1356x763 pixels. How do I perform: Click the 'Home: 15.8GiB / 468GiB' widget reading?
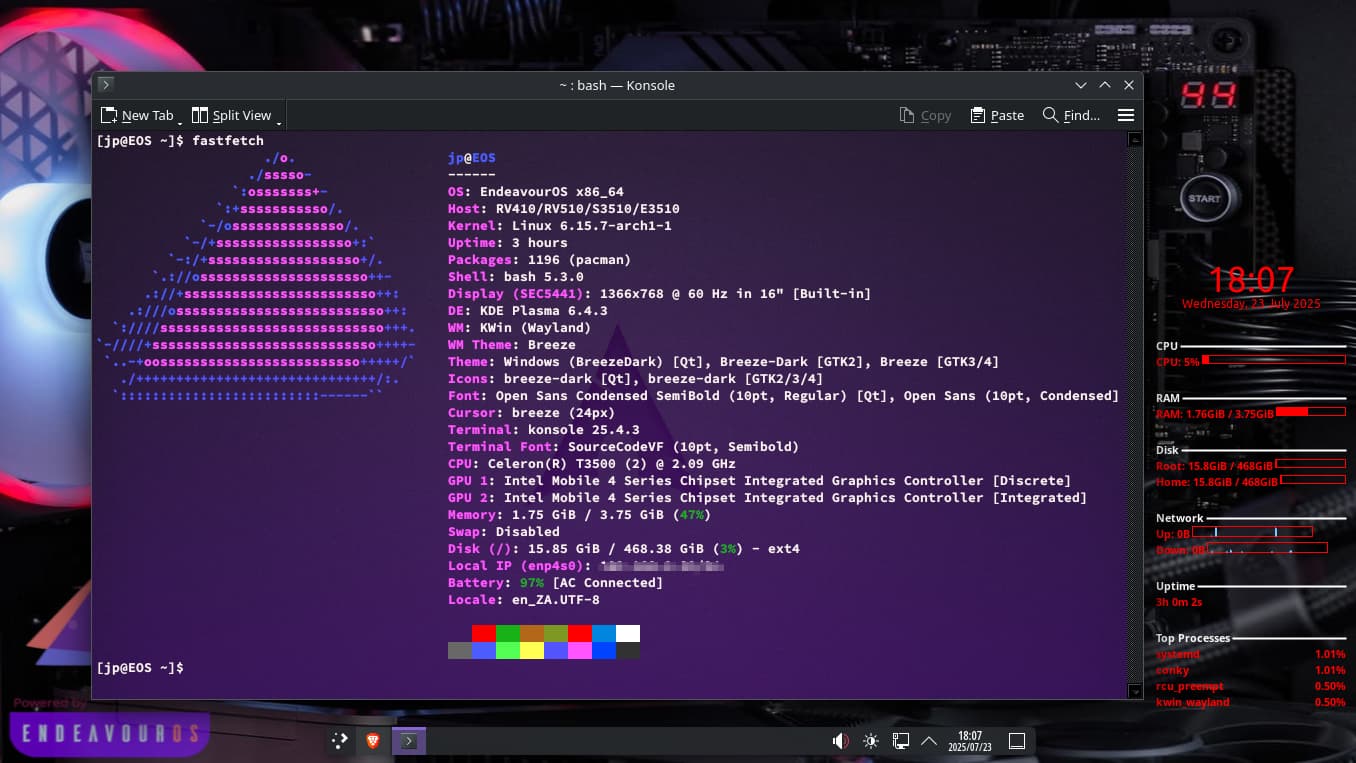tap(1216, 482)
